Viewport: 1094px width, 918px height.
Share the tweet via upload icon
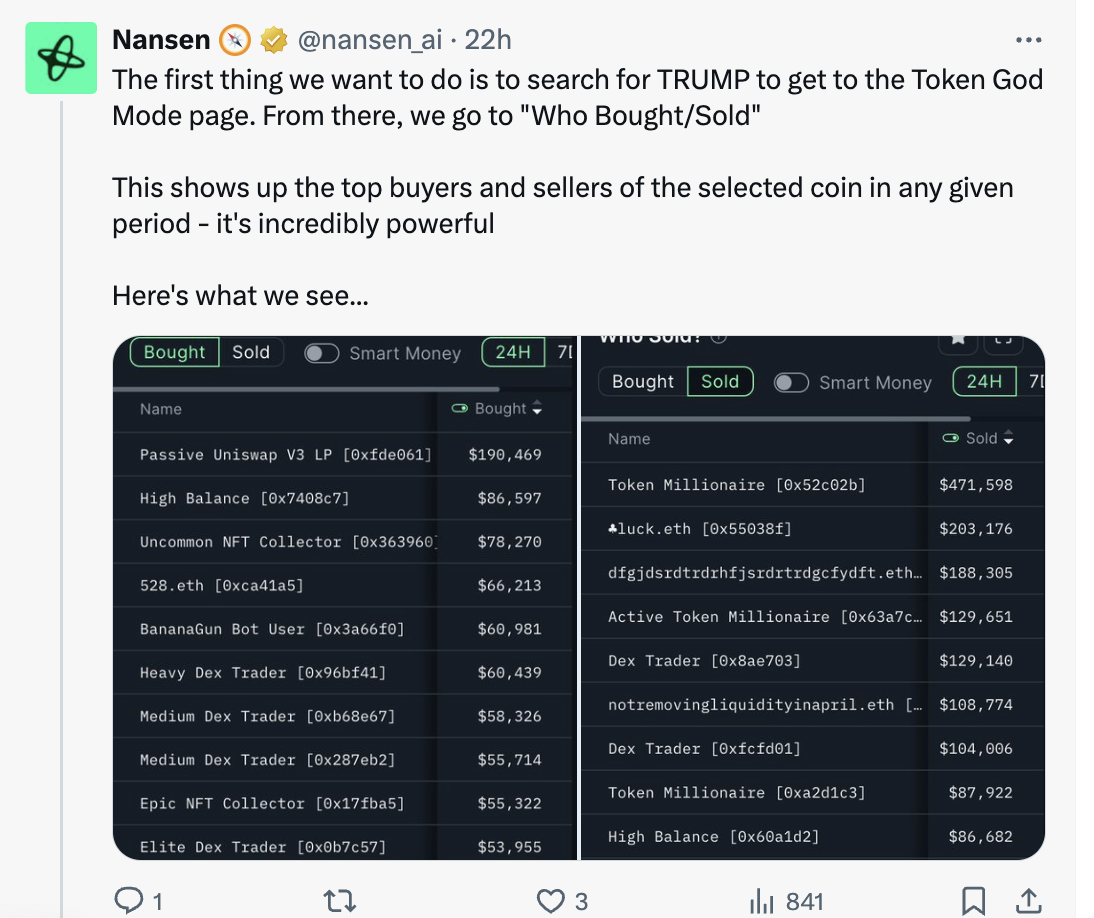point(1029,901)
